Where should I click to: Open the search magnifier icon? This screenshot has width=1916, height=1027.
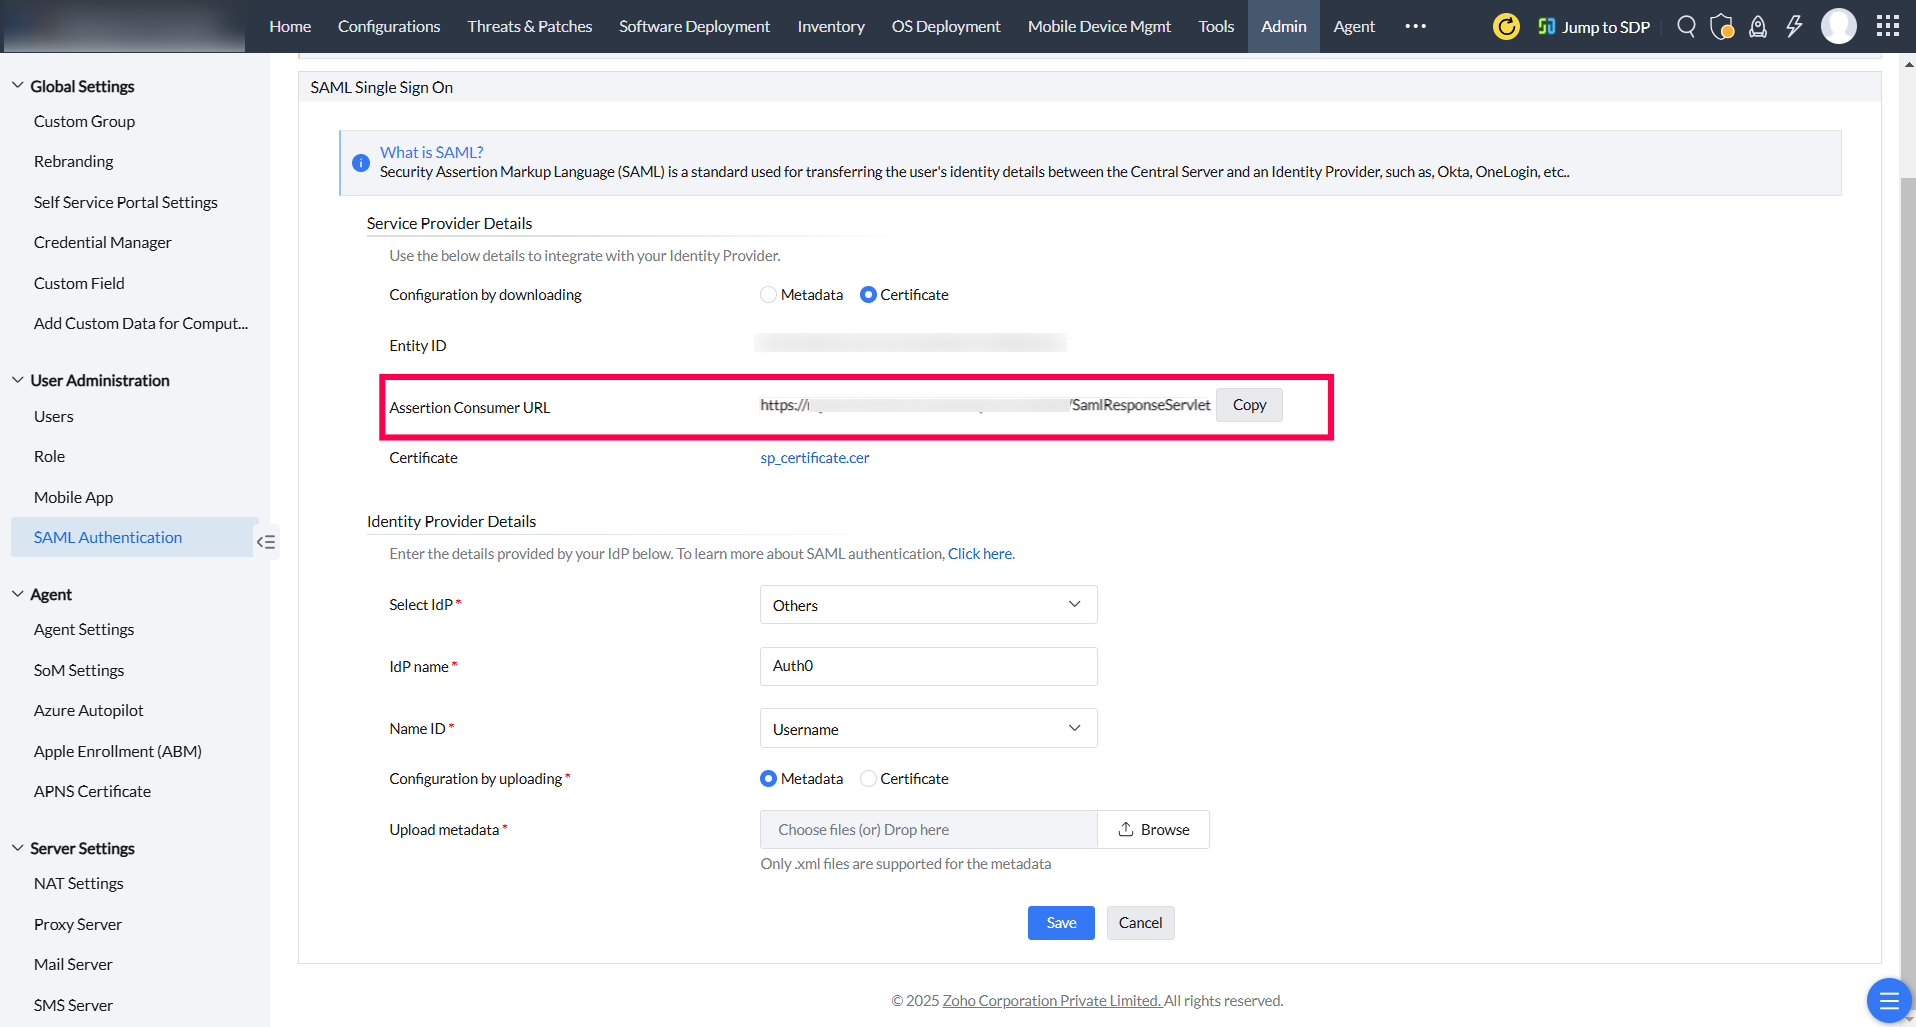[x=1686, y=26]
